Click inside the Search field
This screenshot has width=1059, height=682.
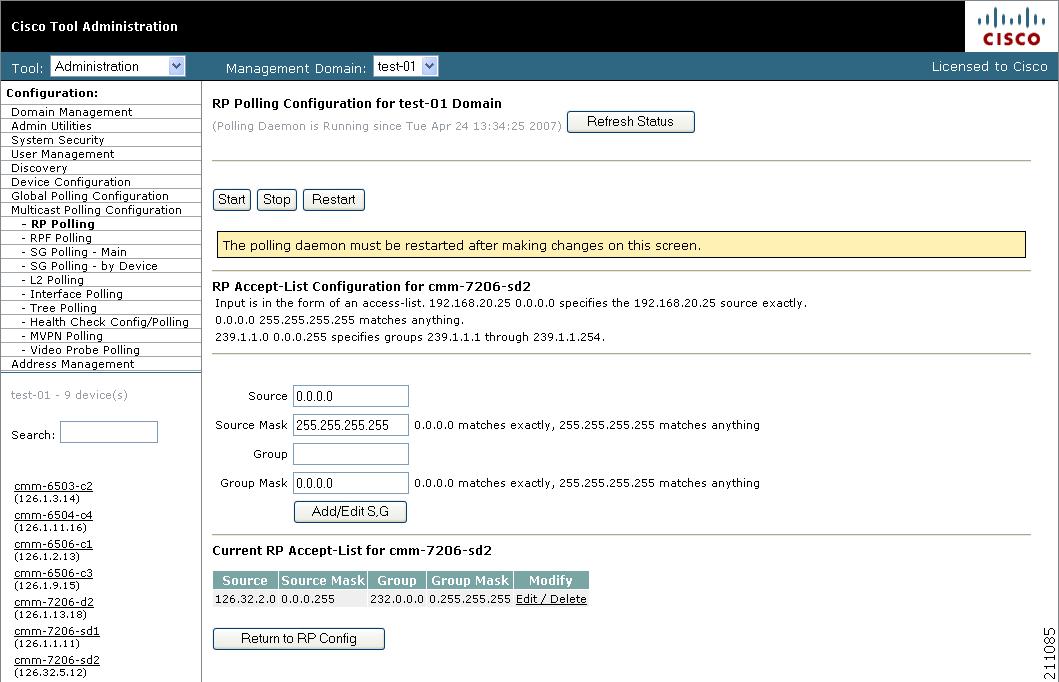[108, 431]
